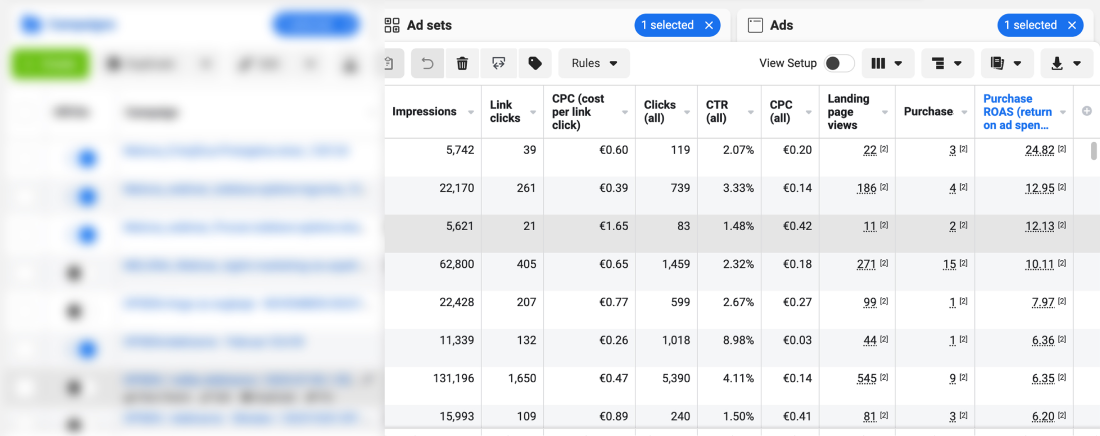Click the icon between trash and tag
This screenshot has width=1100, height=436.
tap(498, 63)
